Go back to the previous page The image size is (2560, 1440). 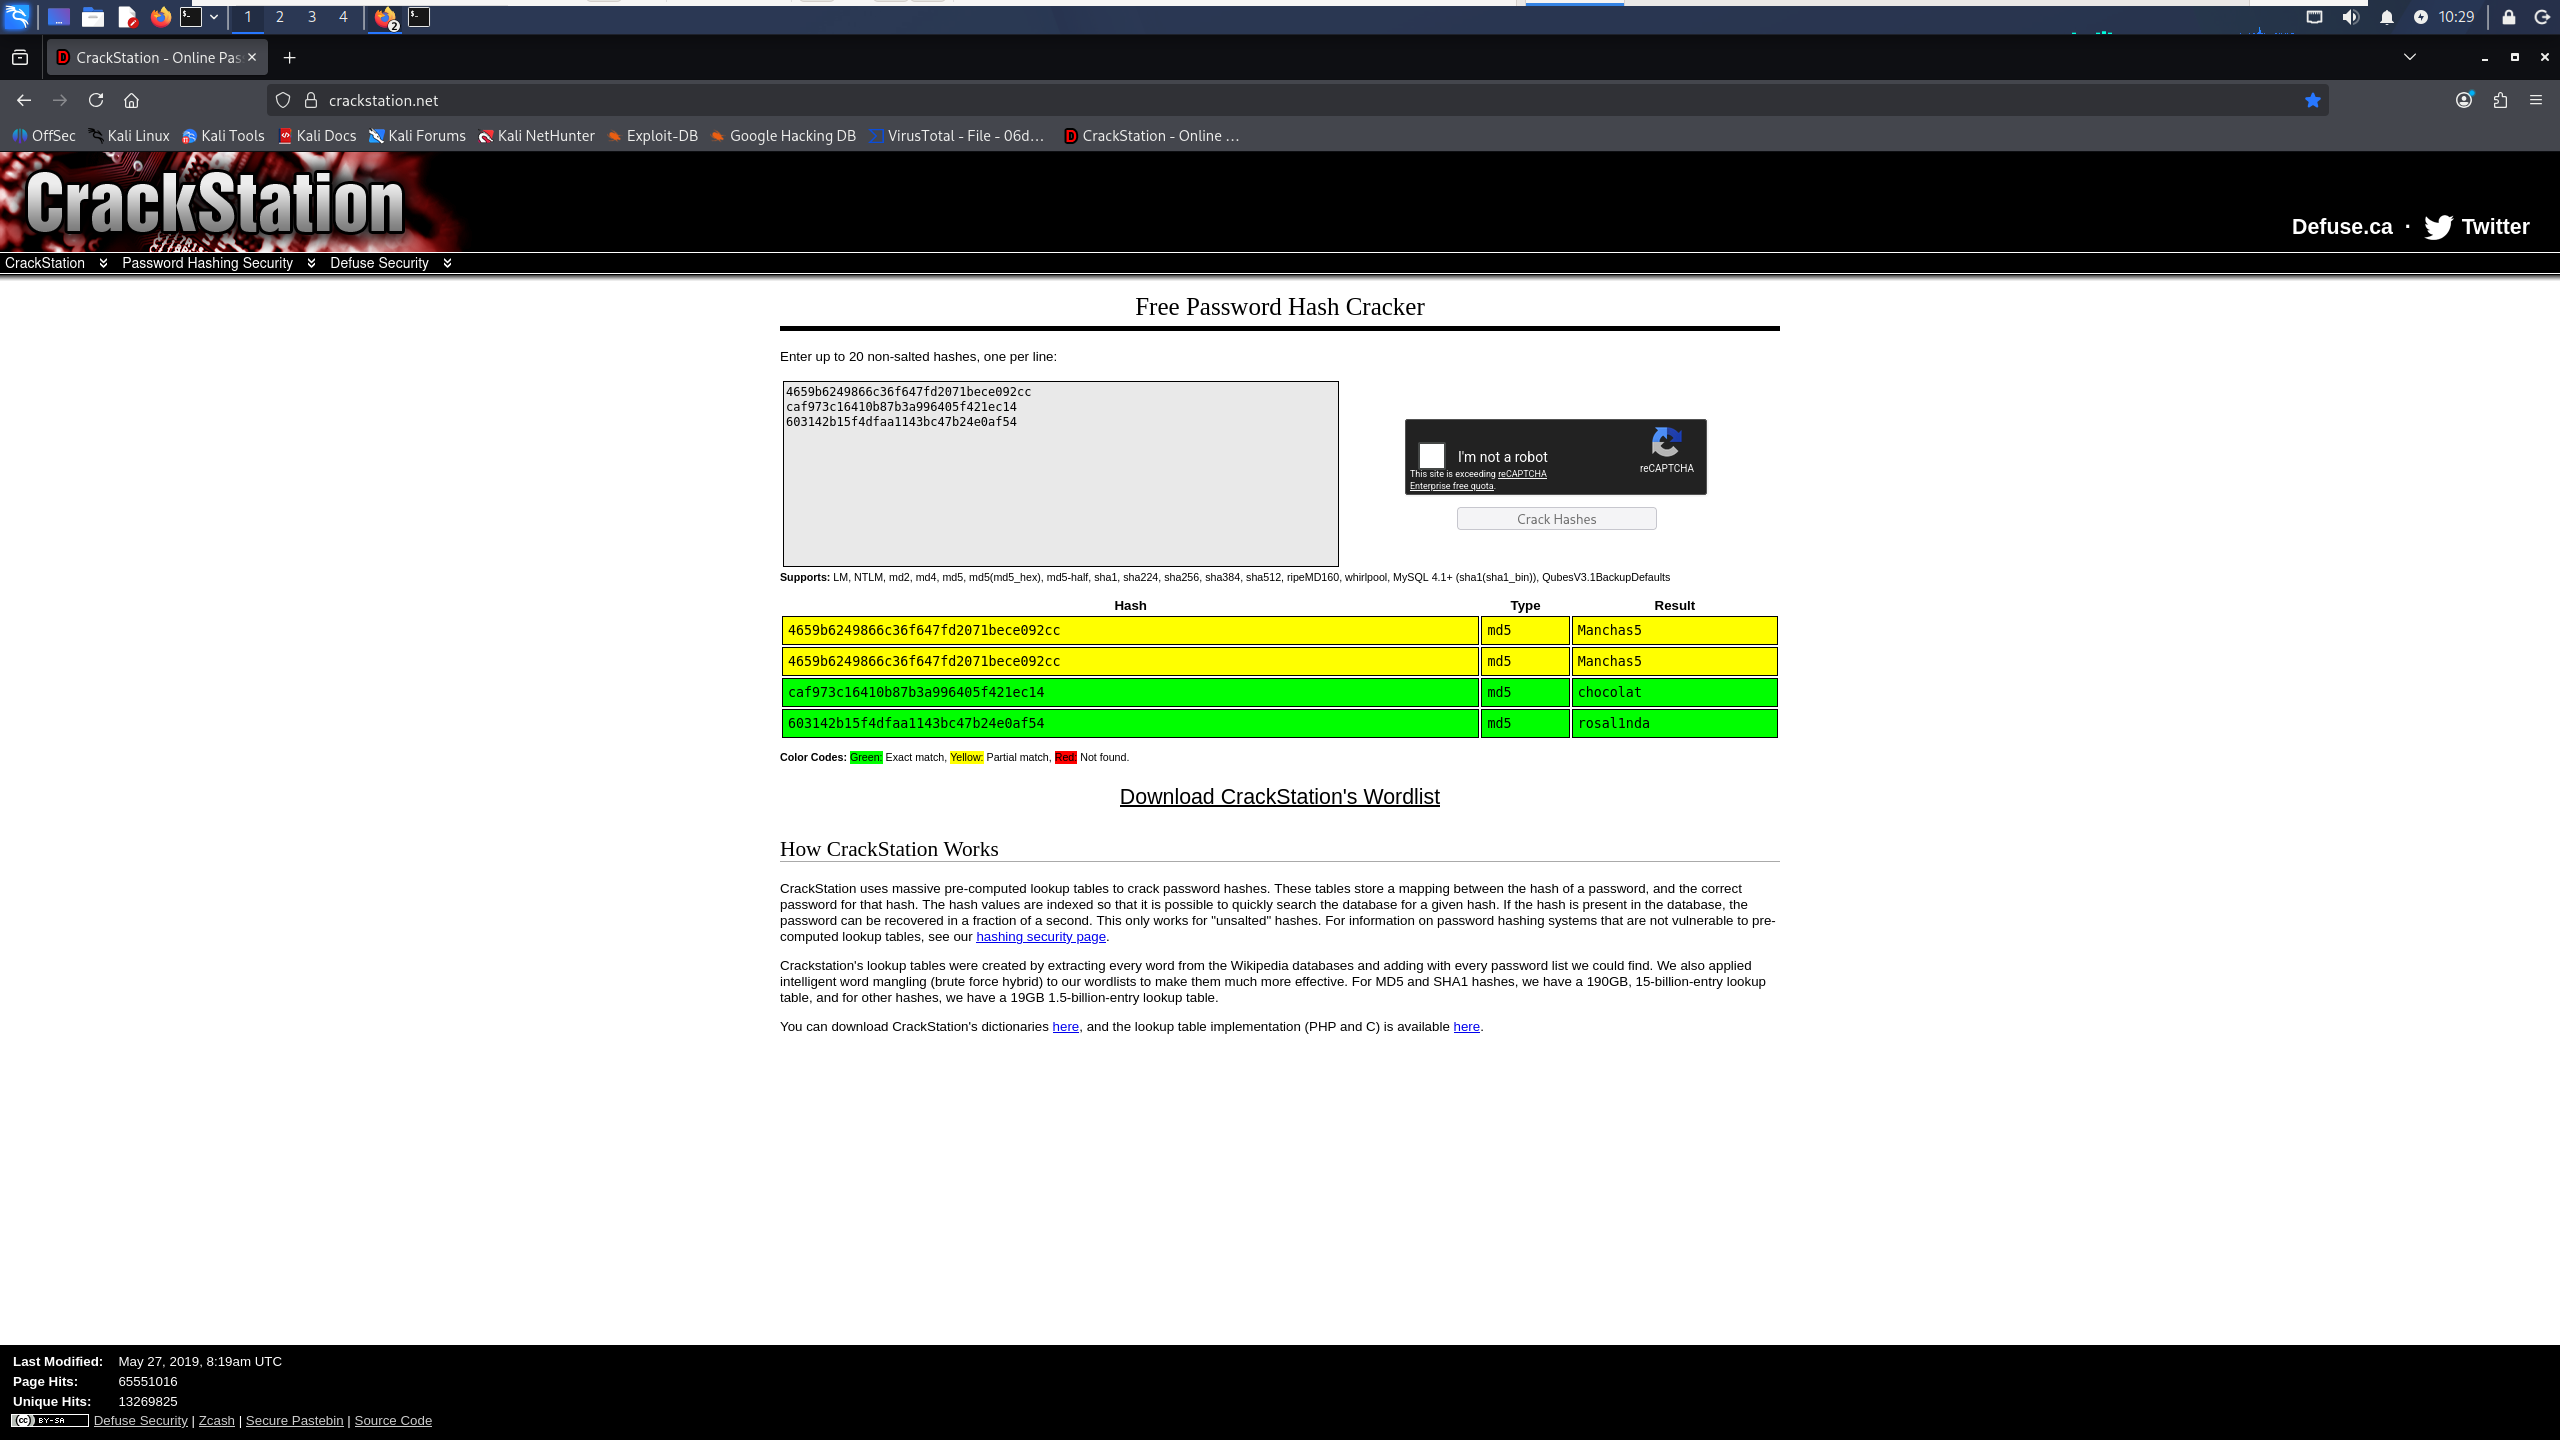(24, 100)
